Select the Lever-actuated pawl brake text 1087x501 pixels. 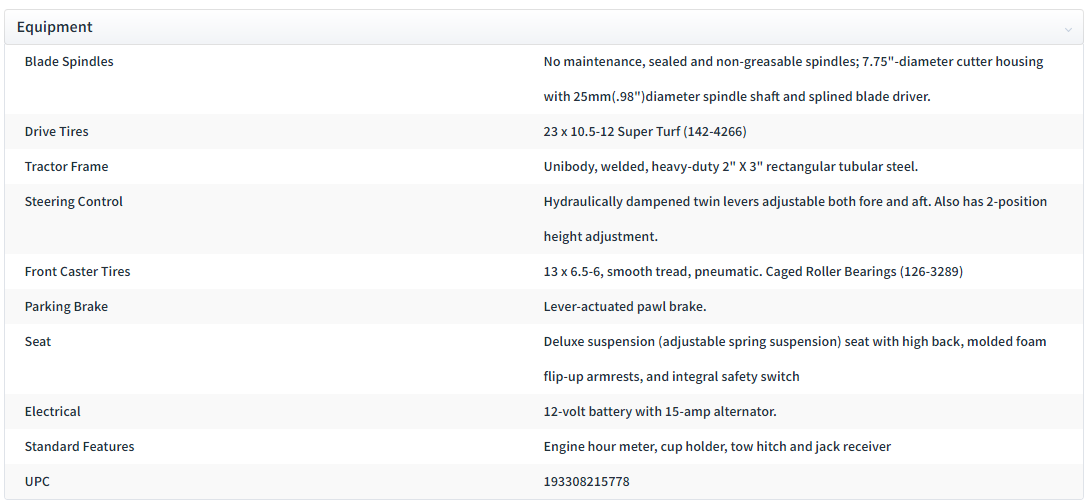(625, 306)
